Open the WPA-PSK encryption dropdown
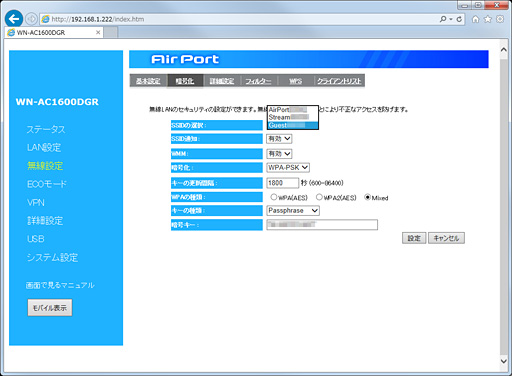The width and height of the screenshot is (512, 376). 288,167
